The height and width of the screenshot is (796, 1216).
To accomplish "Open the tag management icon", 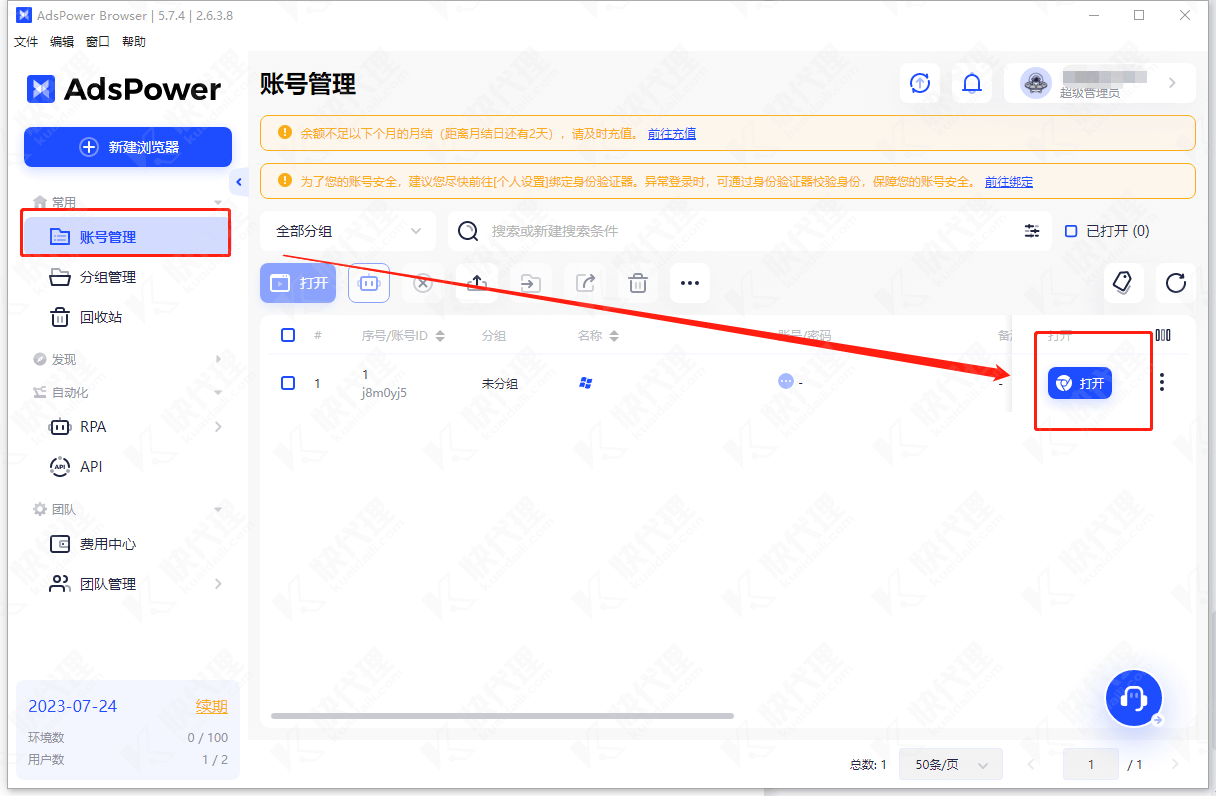I will 1123,283.
